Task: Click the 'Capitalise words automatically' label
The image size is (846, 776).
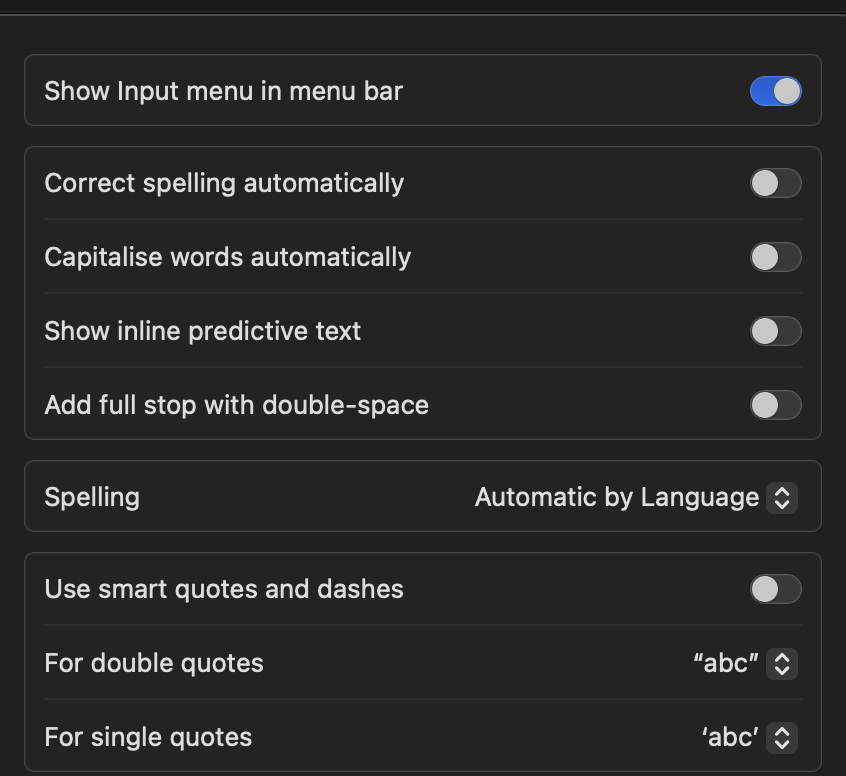Action: coord(228,257)
